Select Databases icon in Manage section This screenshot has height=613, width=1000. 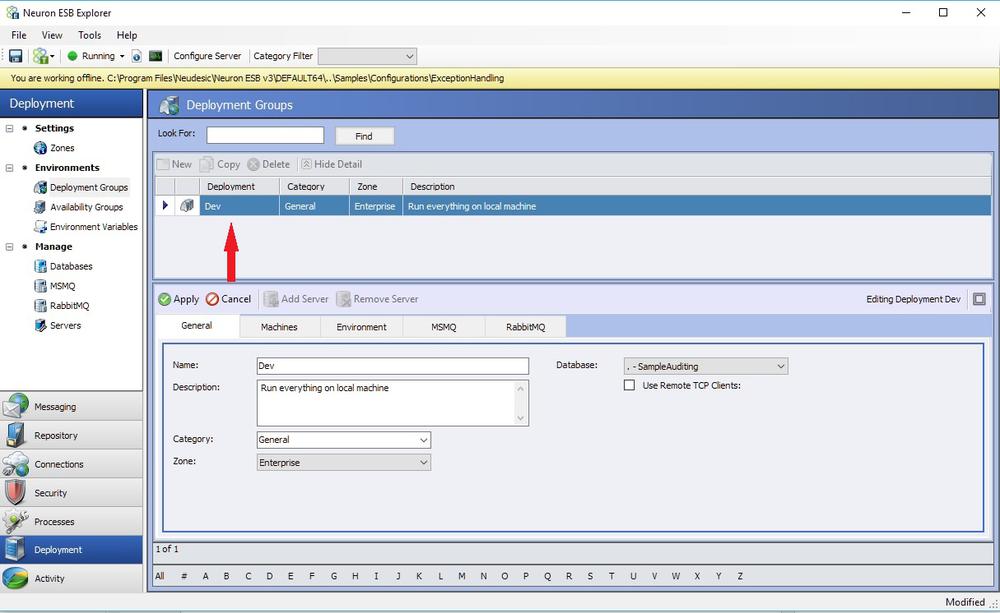40,267
